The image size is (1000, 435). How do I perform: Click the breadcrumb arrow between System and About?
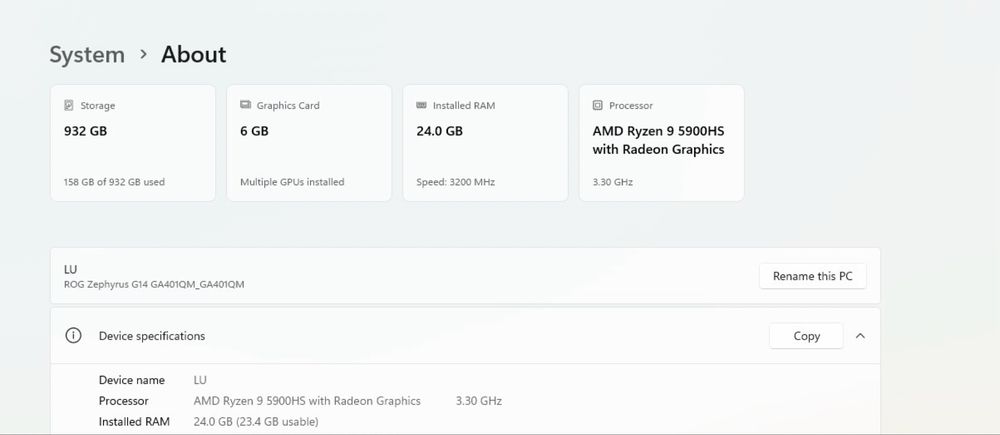tap(143, 55)
